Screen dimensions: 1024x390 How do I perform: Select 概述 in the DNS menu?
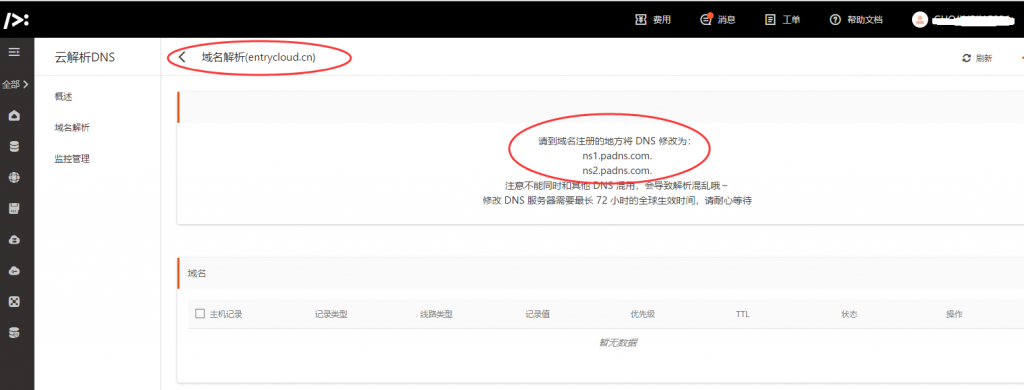point(63,97)
